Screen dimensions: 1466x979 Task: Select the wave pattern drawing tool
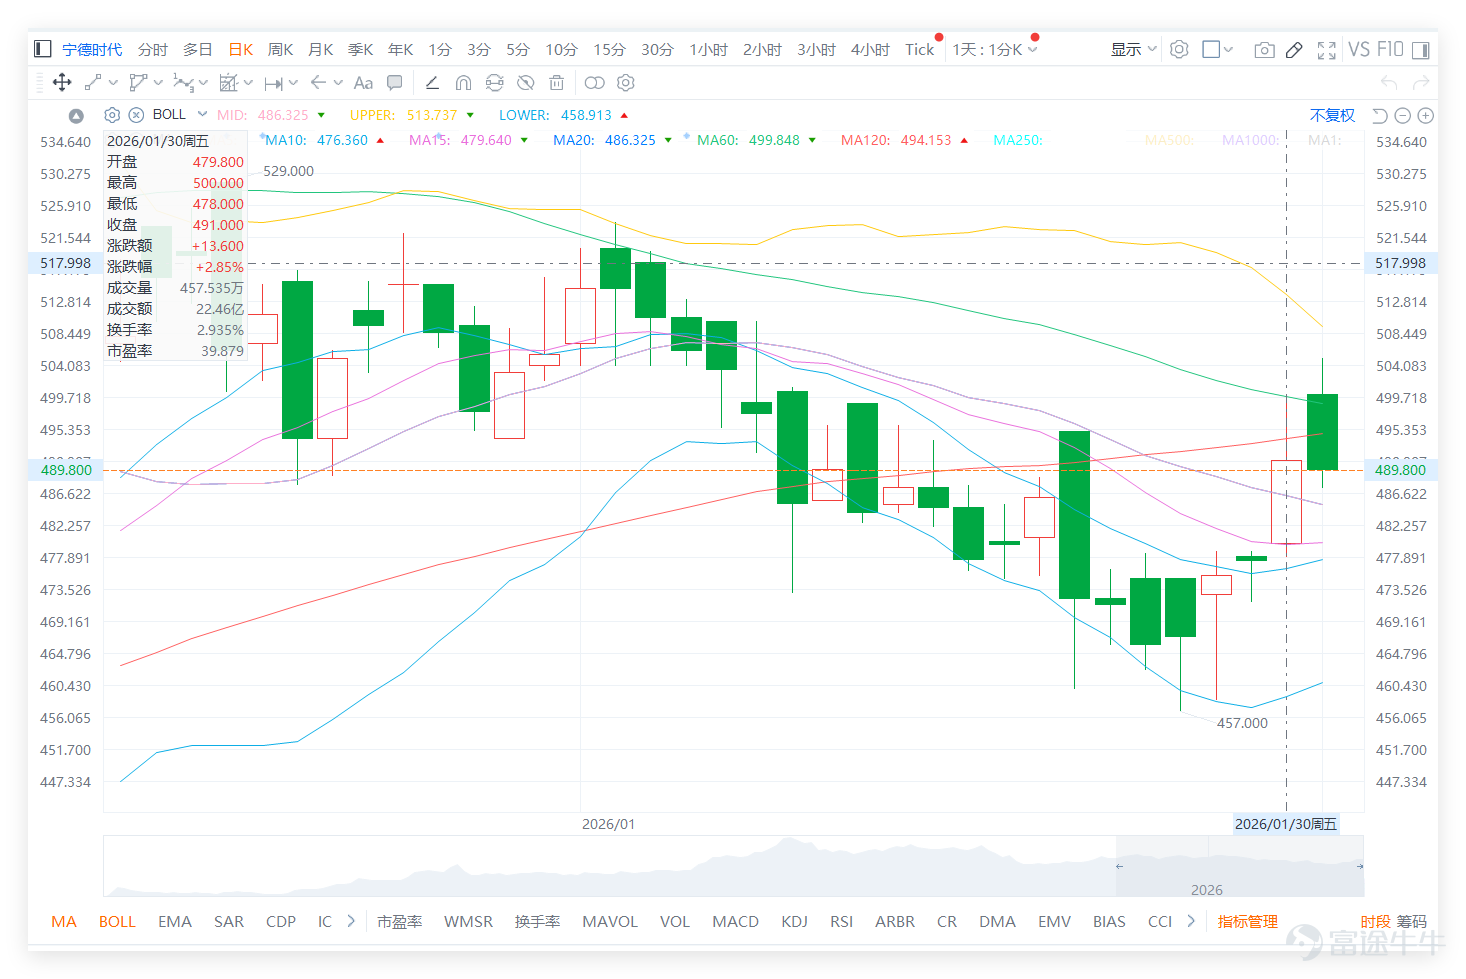pyautogui.click(x=183, y=83)
